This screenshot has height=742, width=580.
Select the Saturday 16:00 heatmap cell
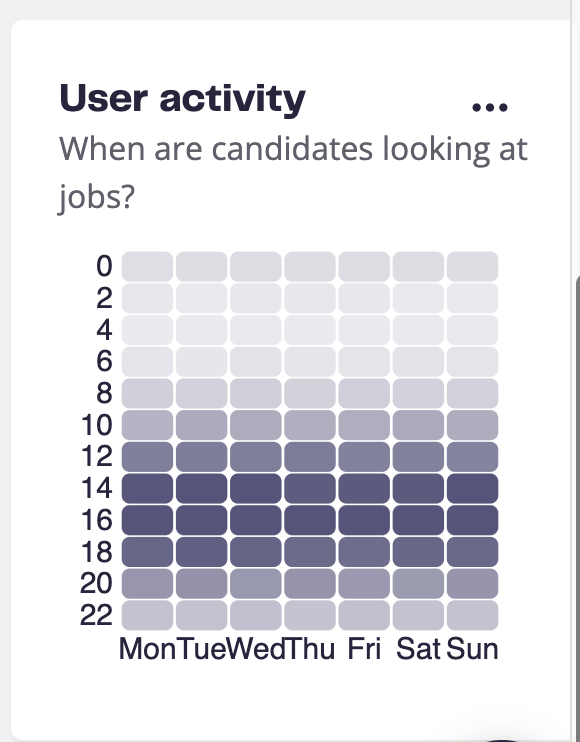pyautogui.click(x=418, y=520)
